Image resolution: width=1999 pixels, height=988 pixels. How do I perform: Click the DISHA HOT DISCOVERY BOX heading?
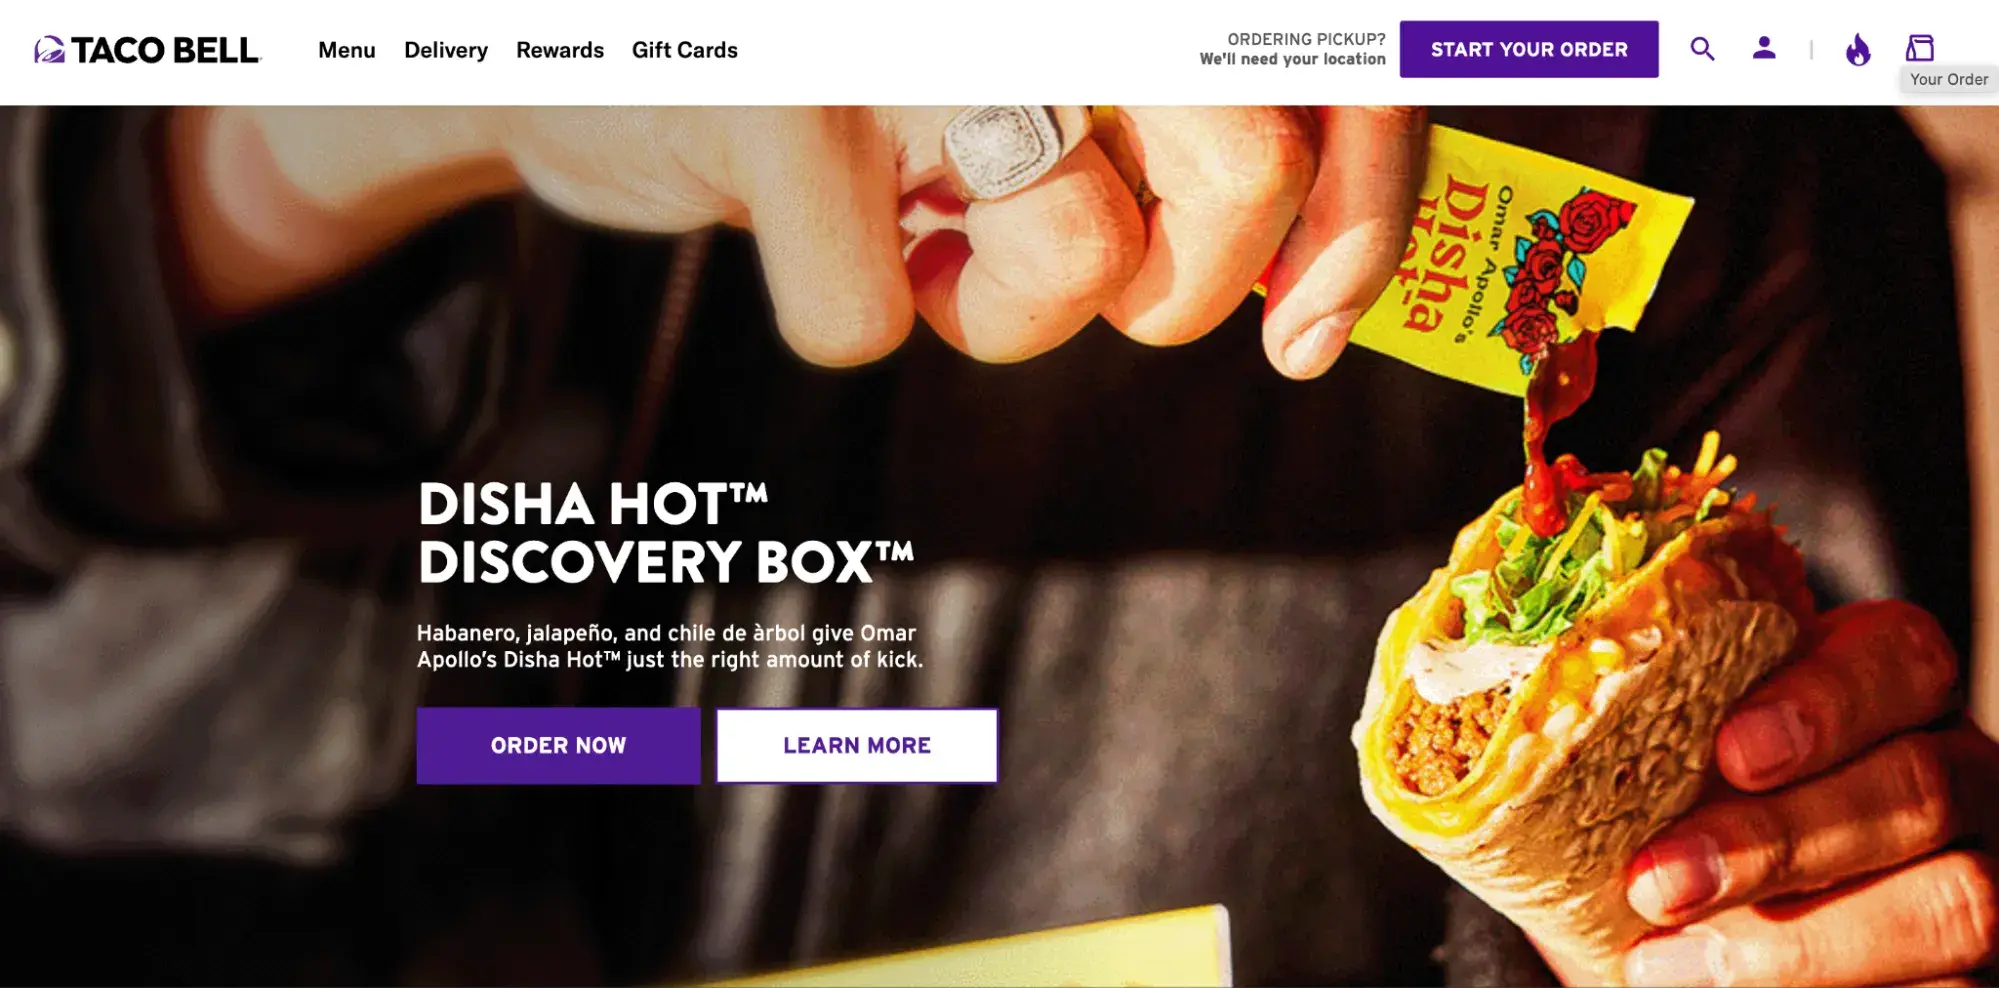coord(666,532)
